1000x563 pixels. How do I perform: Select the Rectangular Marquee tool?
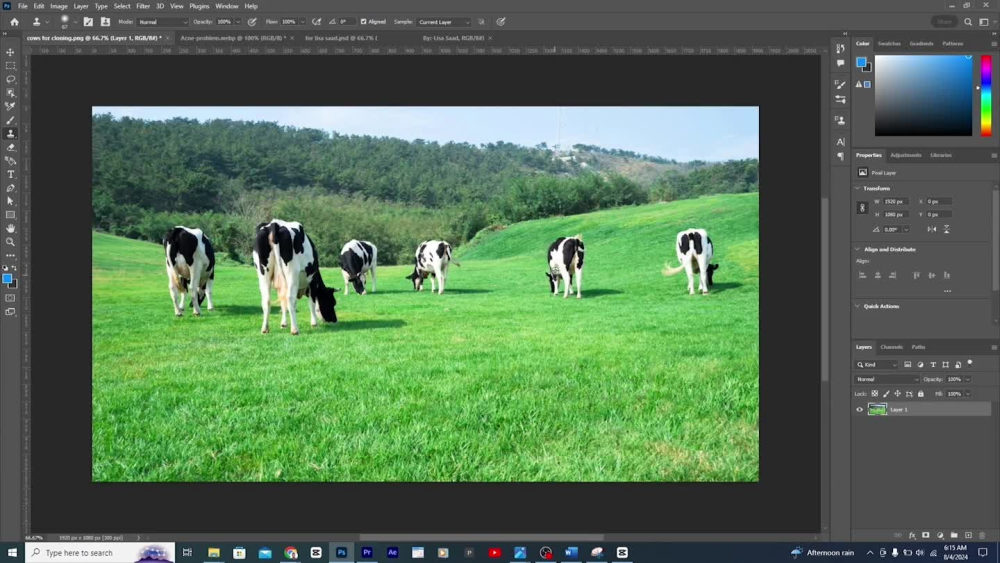10,66
